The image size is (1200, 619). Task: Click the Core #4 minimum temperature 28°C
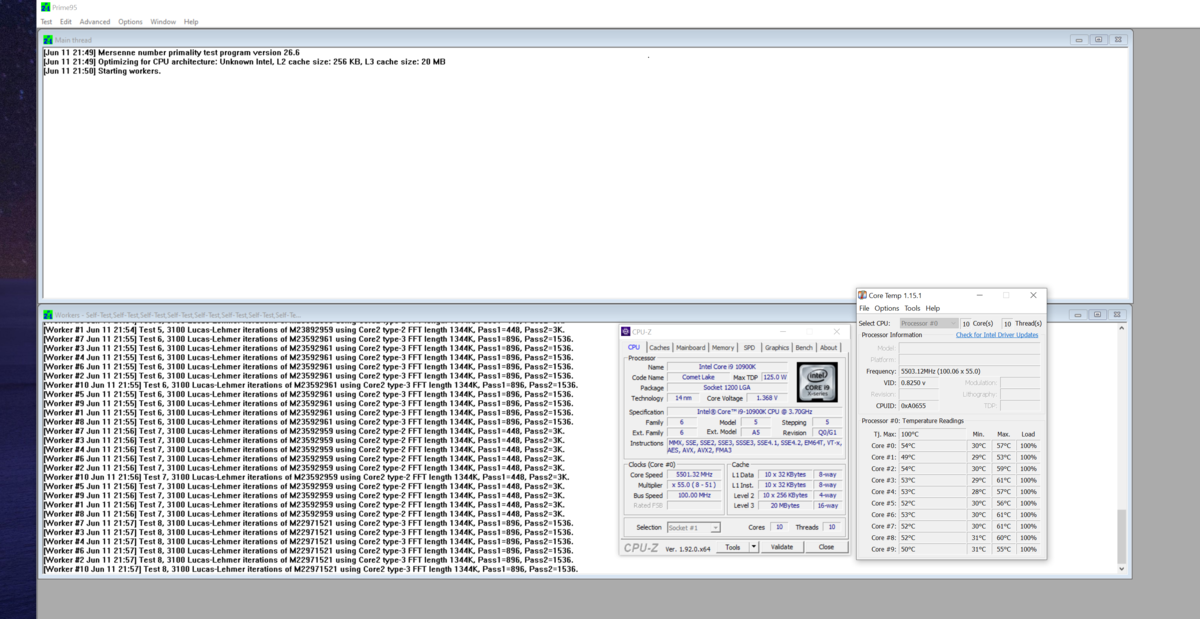pos(978,491)
